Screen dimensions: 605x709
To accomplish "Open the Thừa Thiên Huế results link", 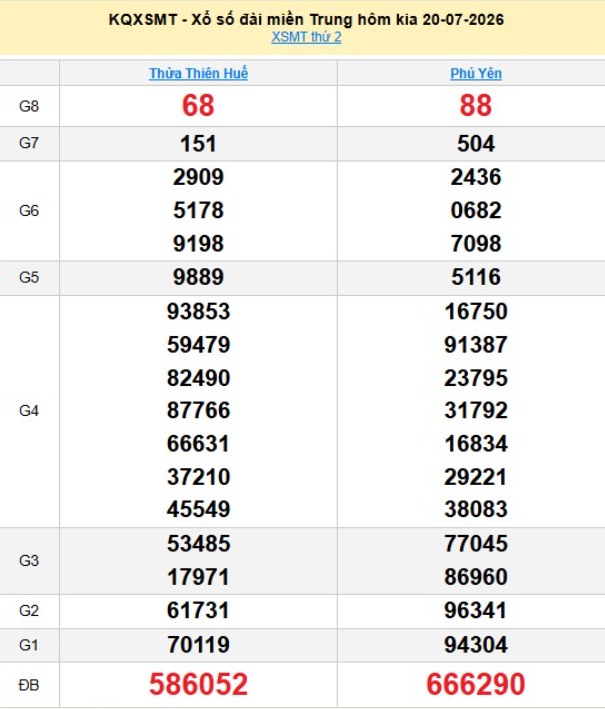I will pos(199,73).
